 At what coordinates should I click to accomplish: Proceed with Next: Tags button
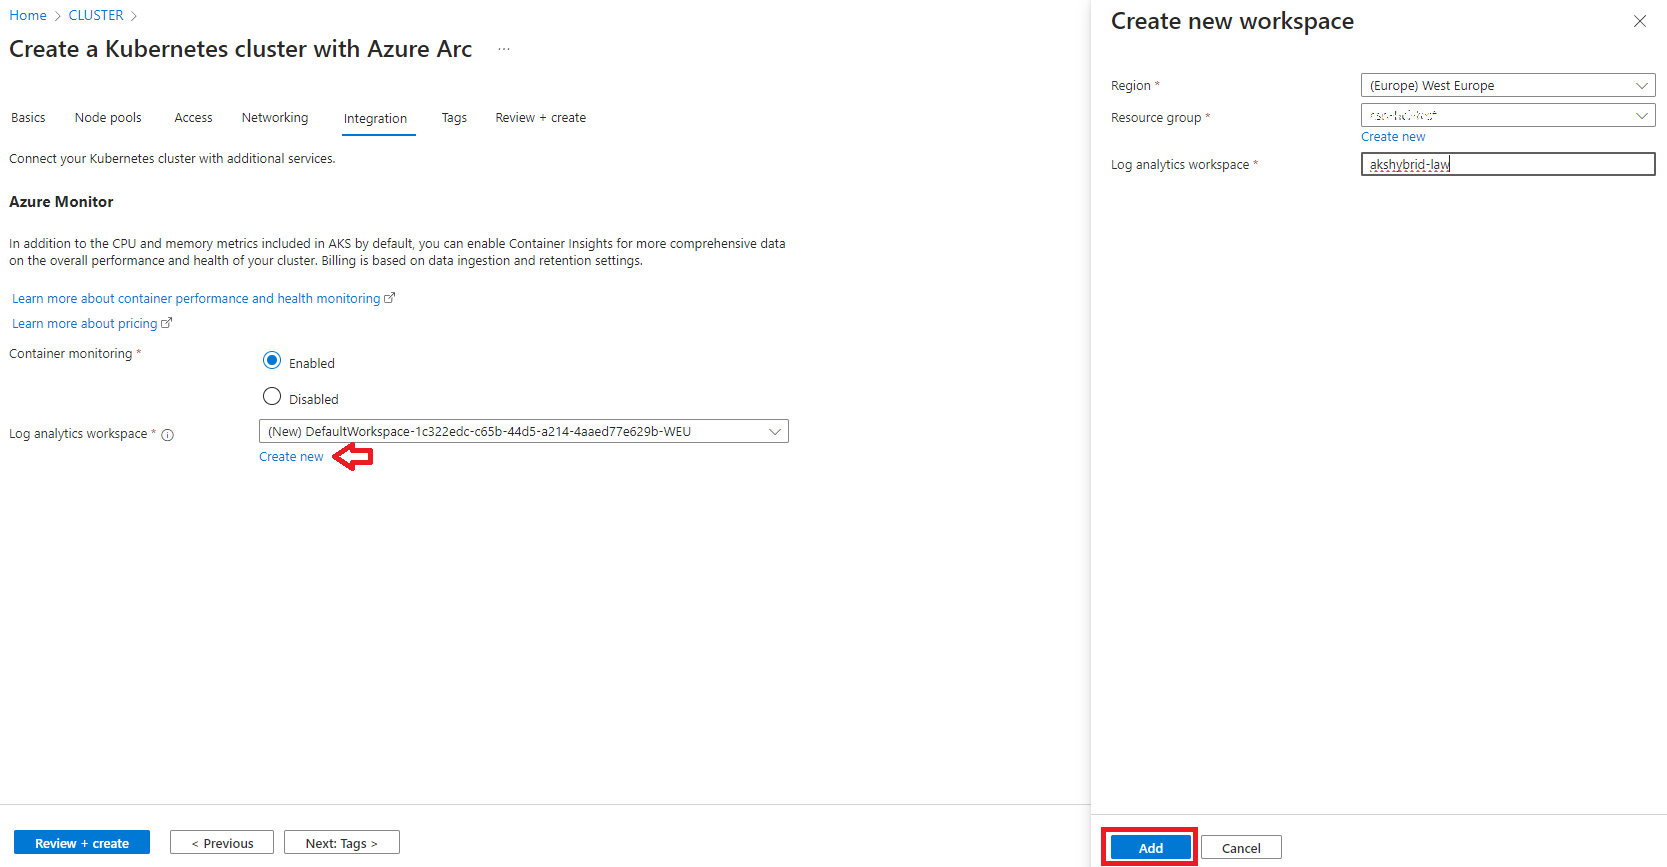click(342, 843)
